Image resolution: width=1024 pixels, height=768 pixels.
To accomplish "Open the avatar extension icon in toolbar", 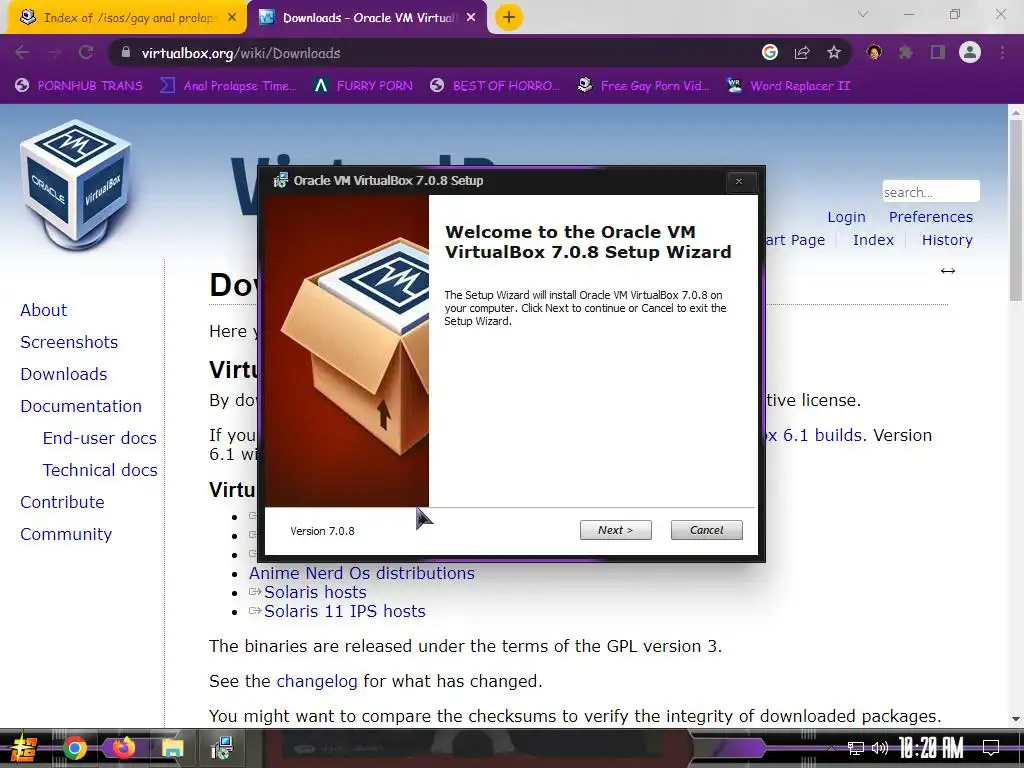I will coord(874,53).
